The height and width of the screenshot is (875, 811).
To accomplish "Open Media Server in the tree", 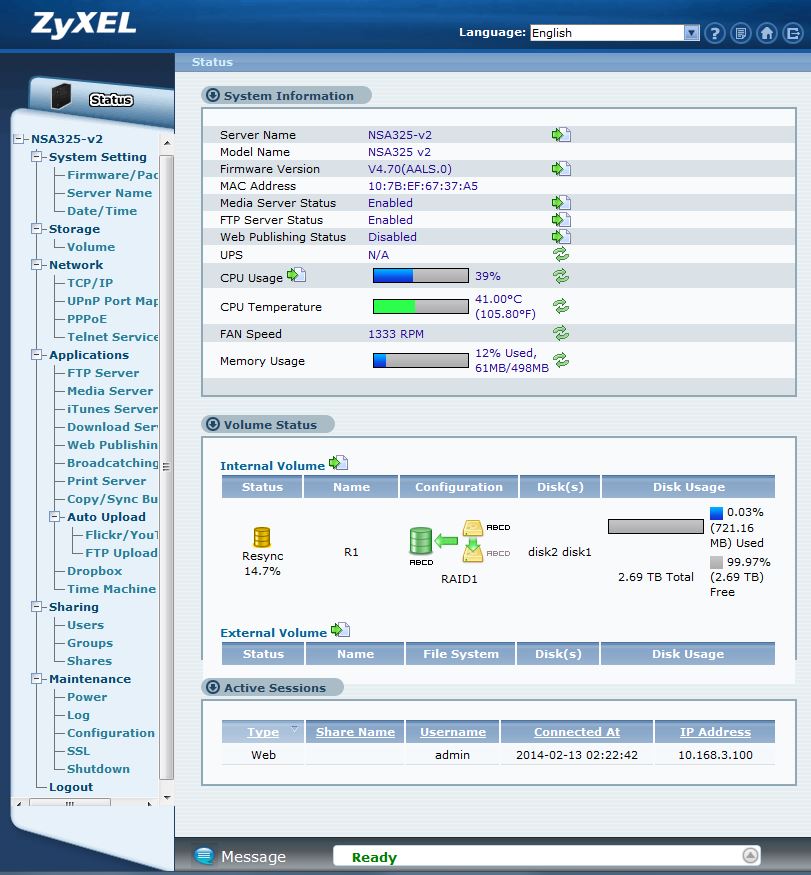I will [x=110, y=391].
